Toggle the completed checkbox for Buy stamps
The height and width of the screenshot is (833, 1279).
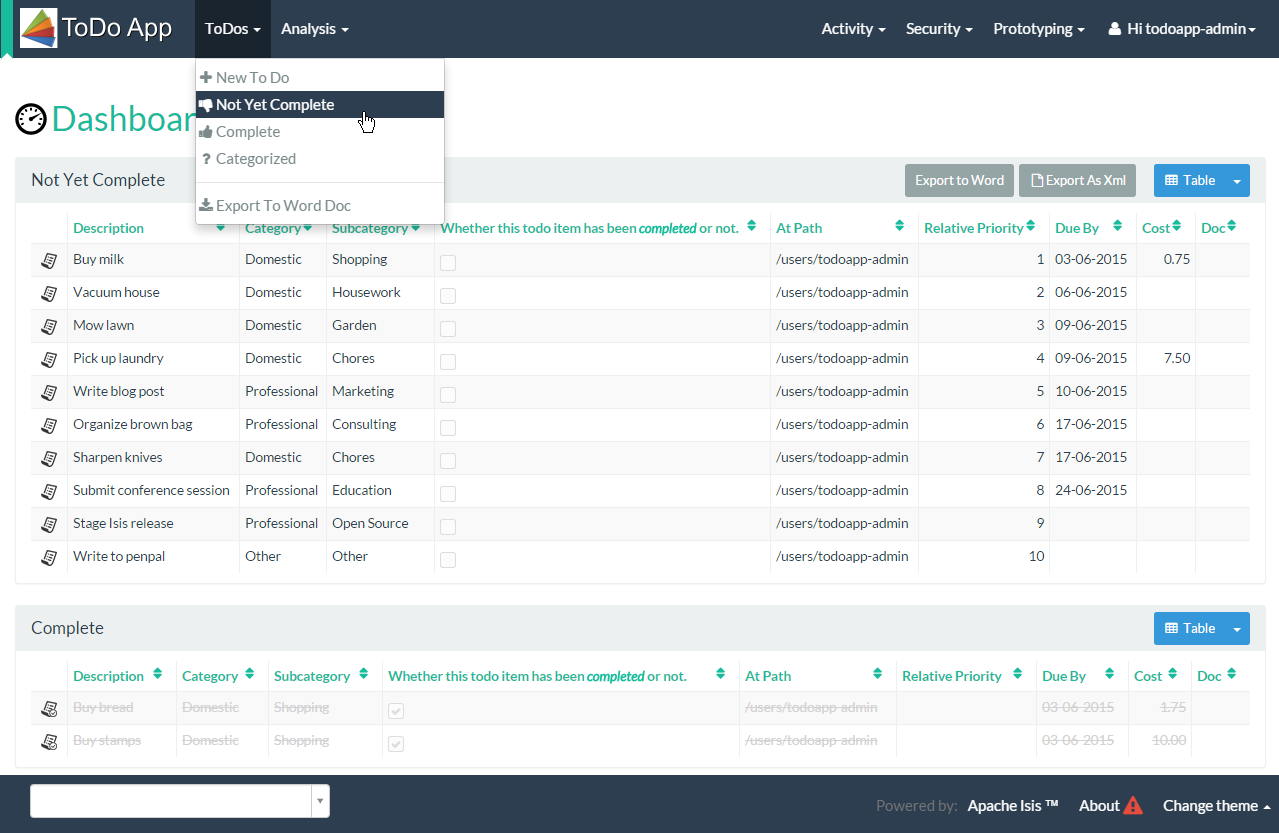[396, 743]
